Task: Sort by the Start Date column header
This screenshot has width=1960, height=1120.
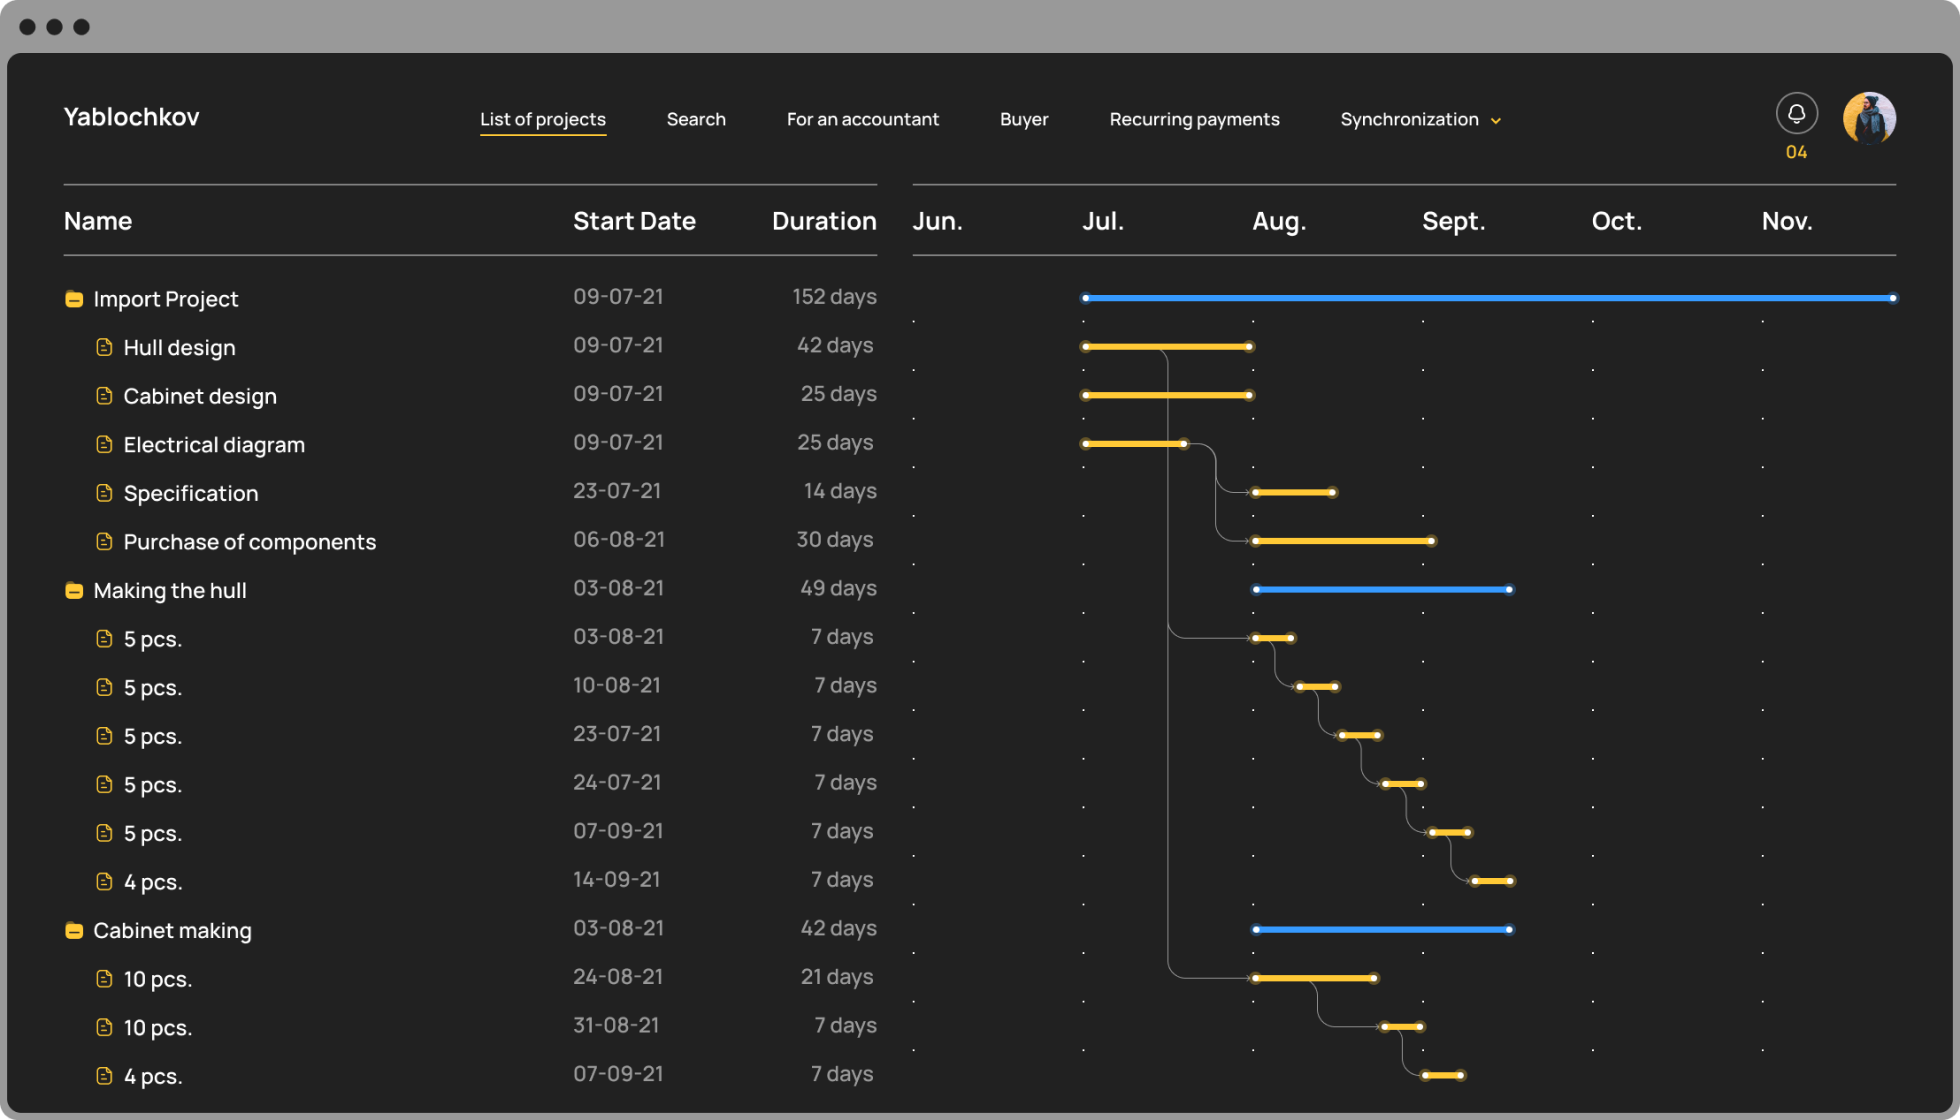Action: click(634, 221)
